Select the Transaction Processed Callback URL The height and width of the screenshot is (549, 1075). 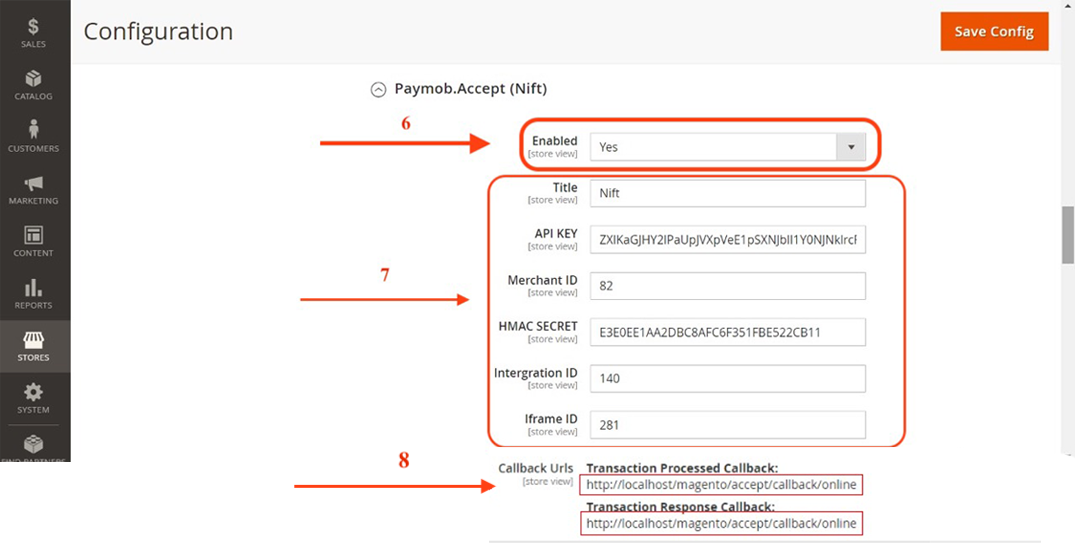721,485
